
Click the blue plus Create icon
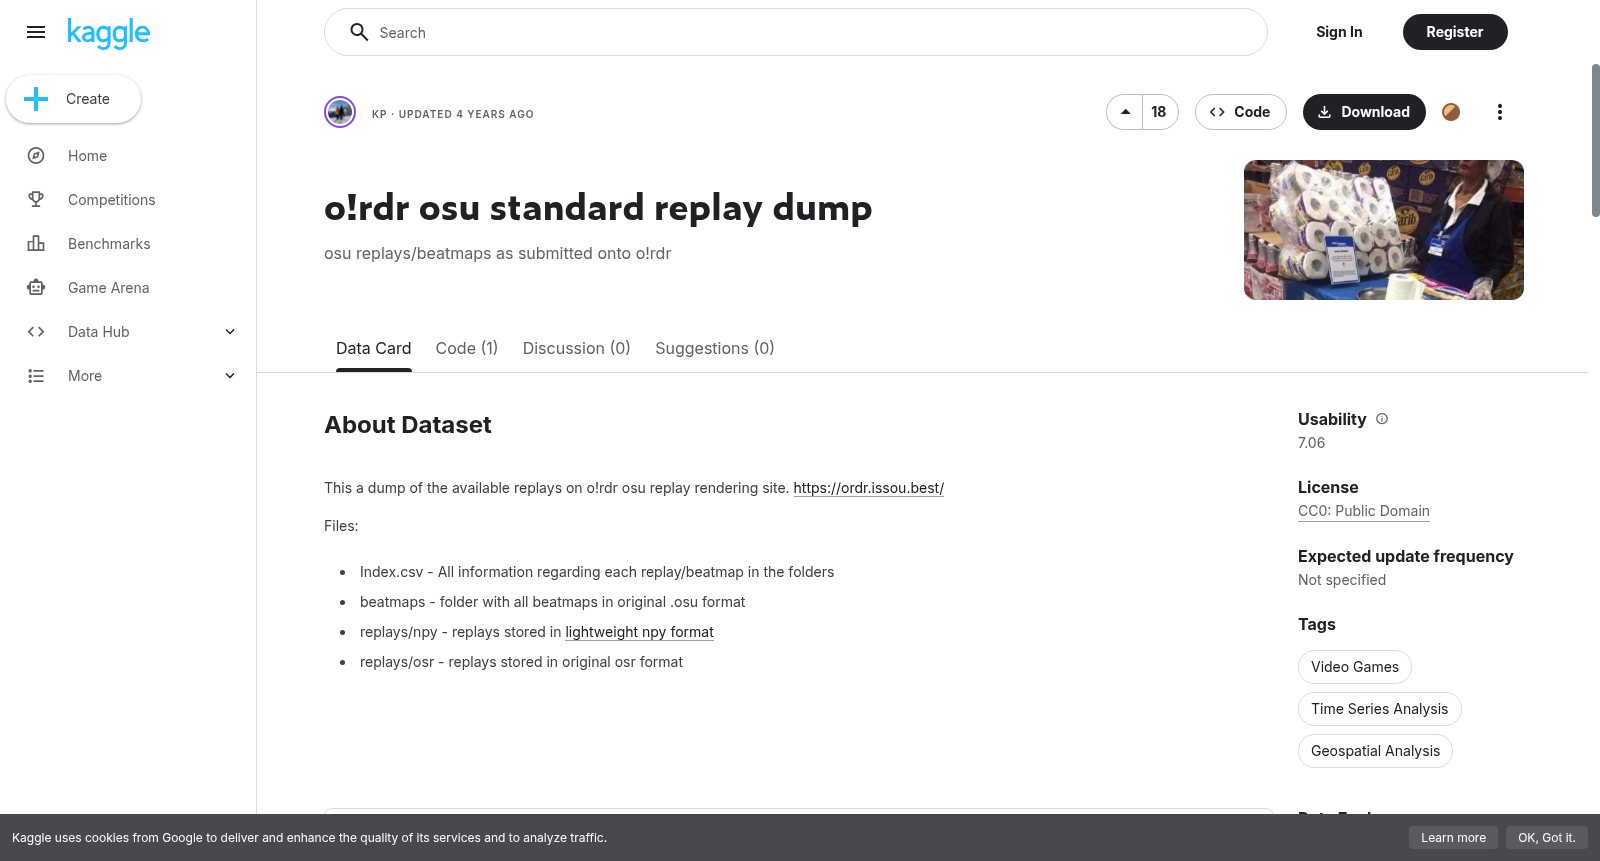point(36,99)
